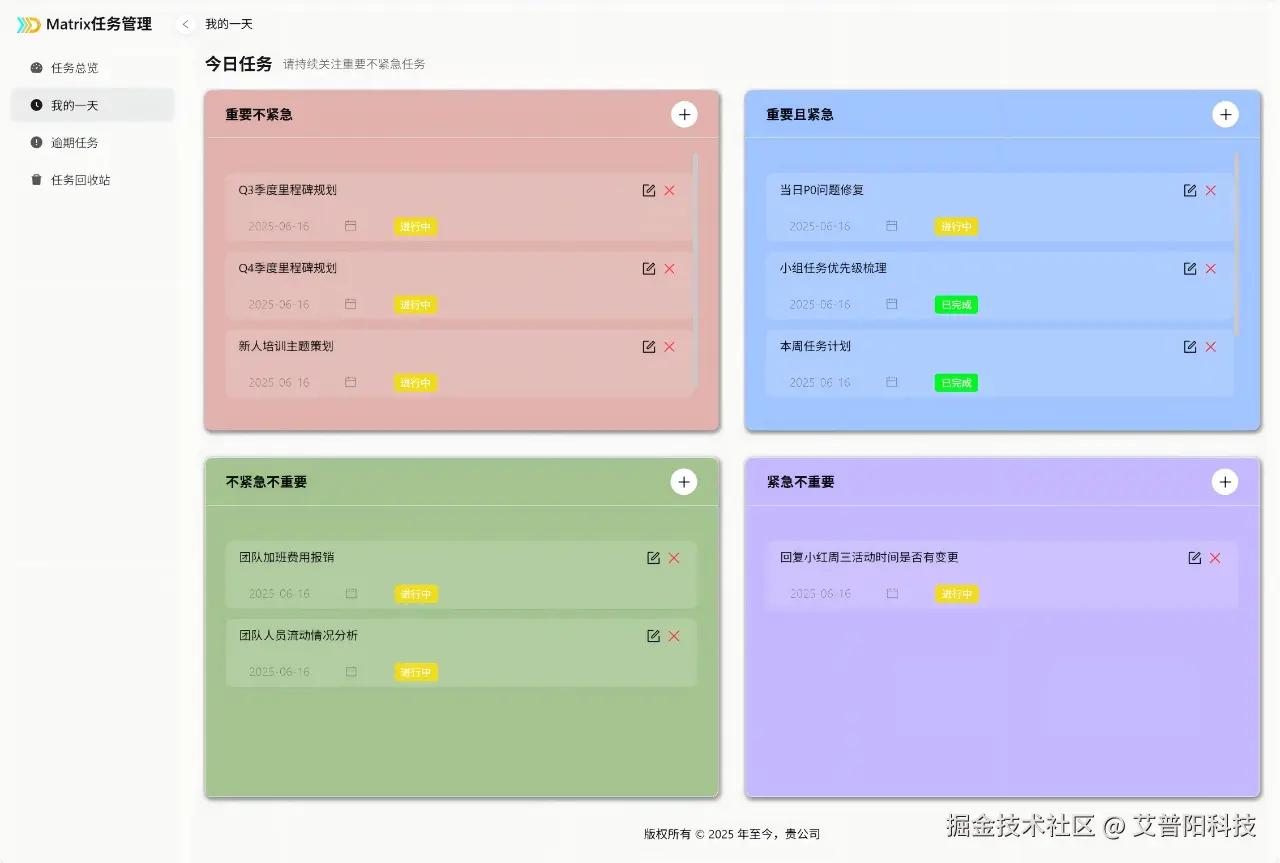Toggle 进行中 status on 团队人员流动情况分析
Screen dimensions: 1280x863
[x=415, y=672]
